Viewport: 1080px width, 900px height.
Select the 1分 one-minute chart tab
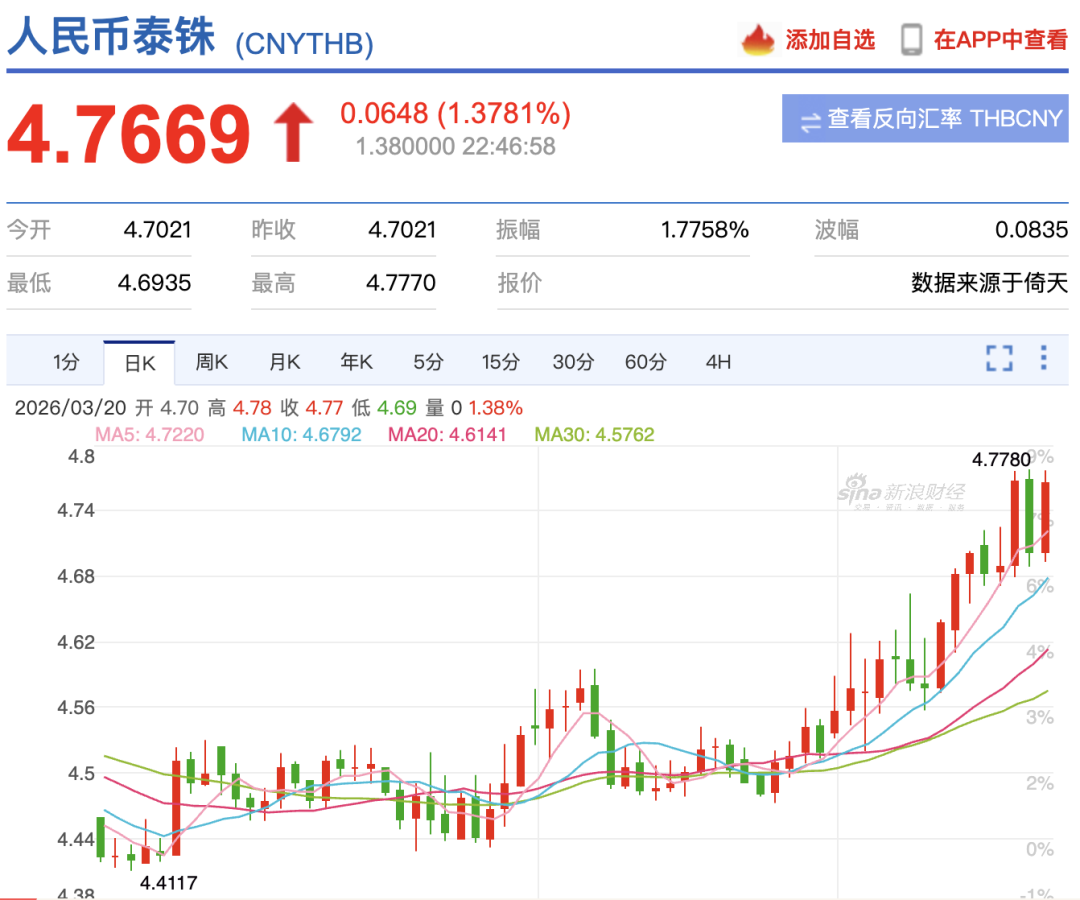(x=65, y=362)
